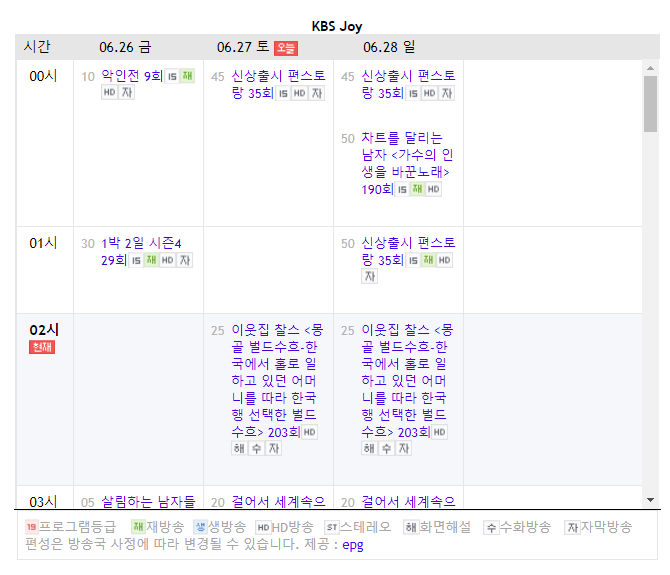Select the 06.27 토 column header
This screenshot has width=670, height=575.
pyautogui.click(x=243, y=47)
